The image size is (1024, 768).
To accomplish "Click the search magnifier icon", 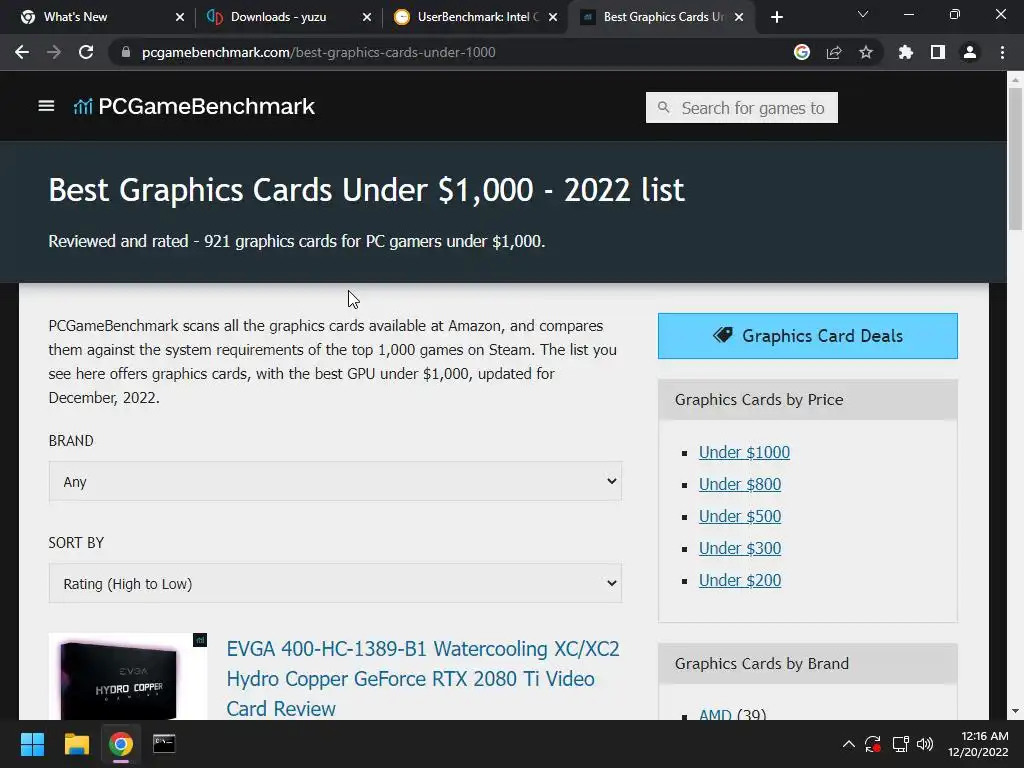I will tap(664, 107).
